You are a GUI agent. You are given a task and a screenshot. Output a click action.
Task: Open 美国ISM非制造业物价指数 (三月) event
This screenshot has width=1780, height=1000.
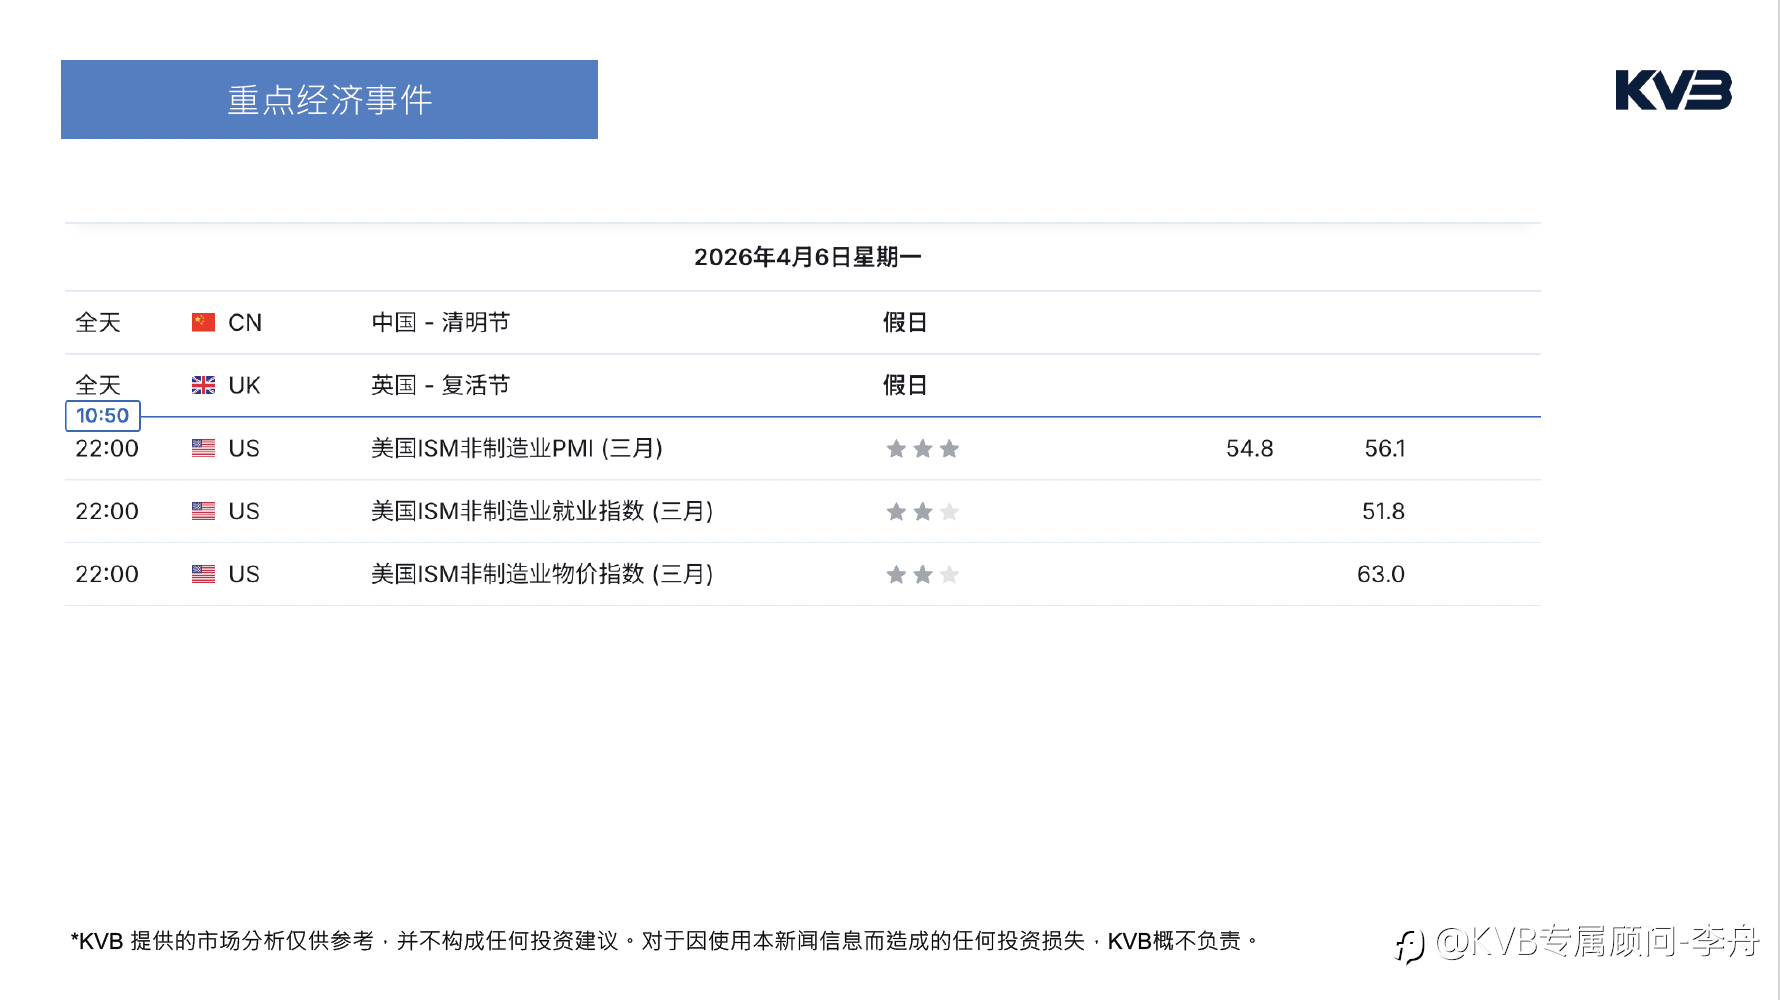tap(542, 574)
